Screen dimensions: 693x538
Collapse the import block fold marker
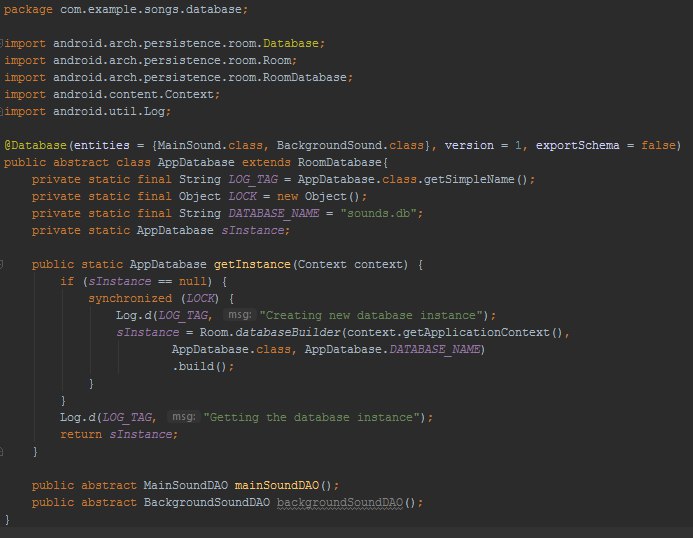[1, 43]
